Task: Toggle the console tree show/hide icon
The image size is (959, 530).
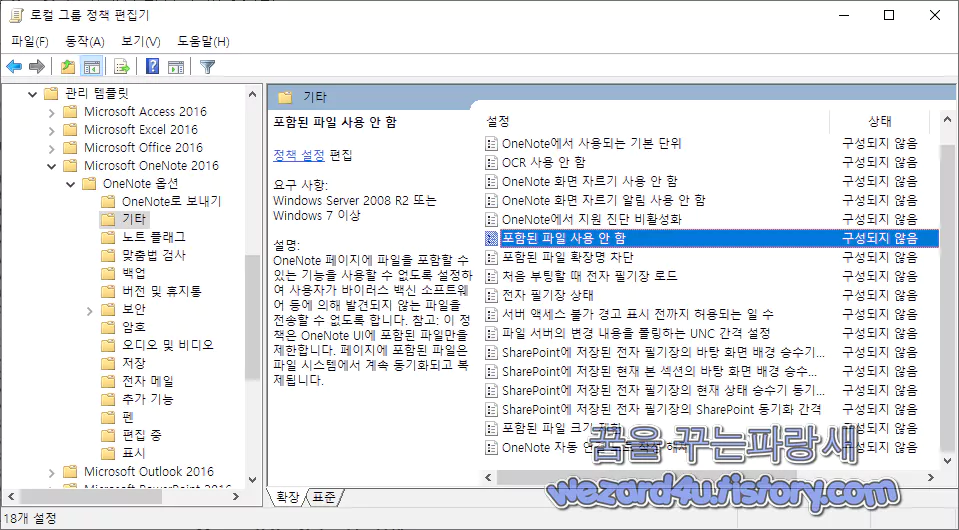Action: point(92,67)
